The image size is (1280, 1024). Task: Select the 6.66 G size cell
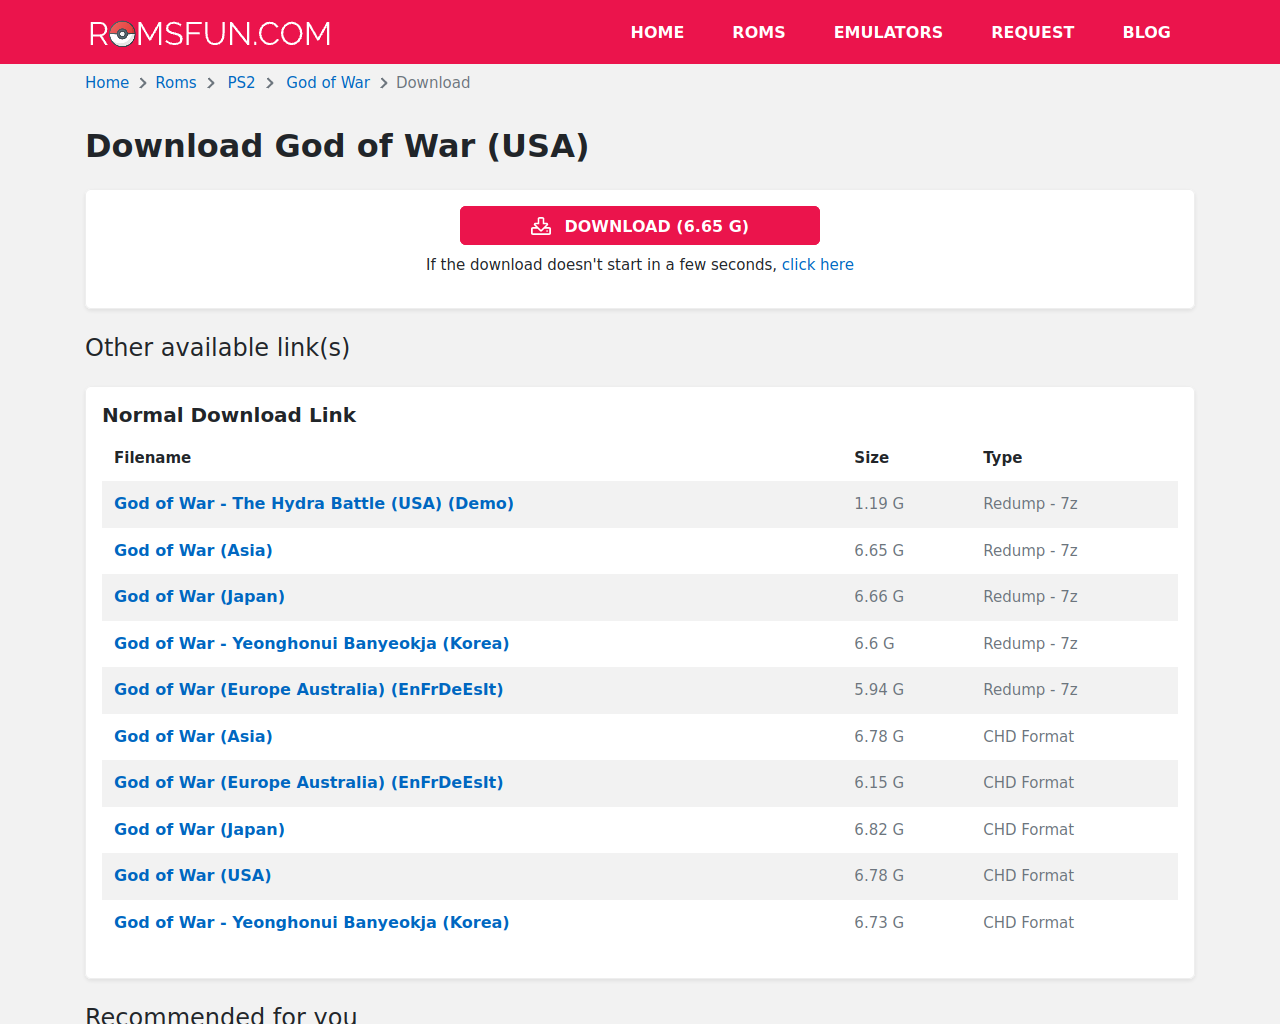879,597
